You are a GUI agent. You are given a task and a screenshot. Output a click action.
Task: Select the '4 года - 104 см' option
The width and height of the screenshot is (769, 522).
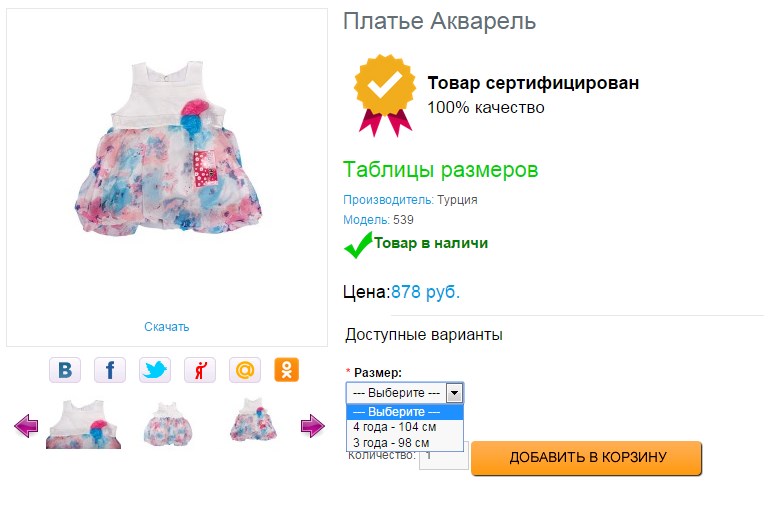click(394, 427)
